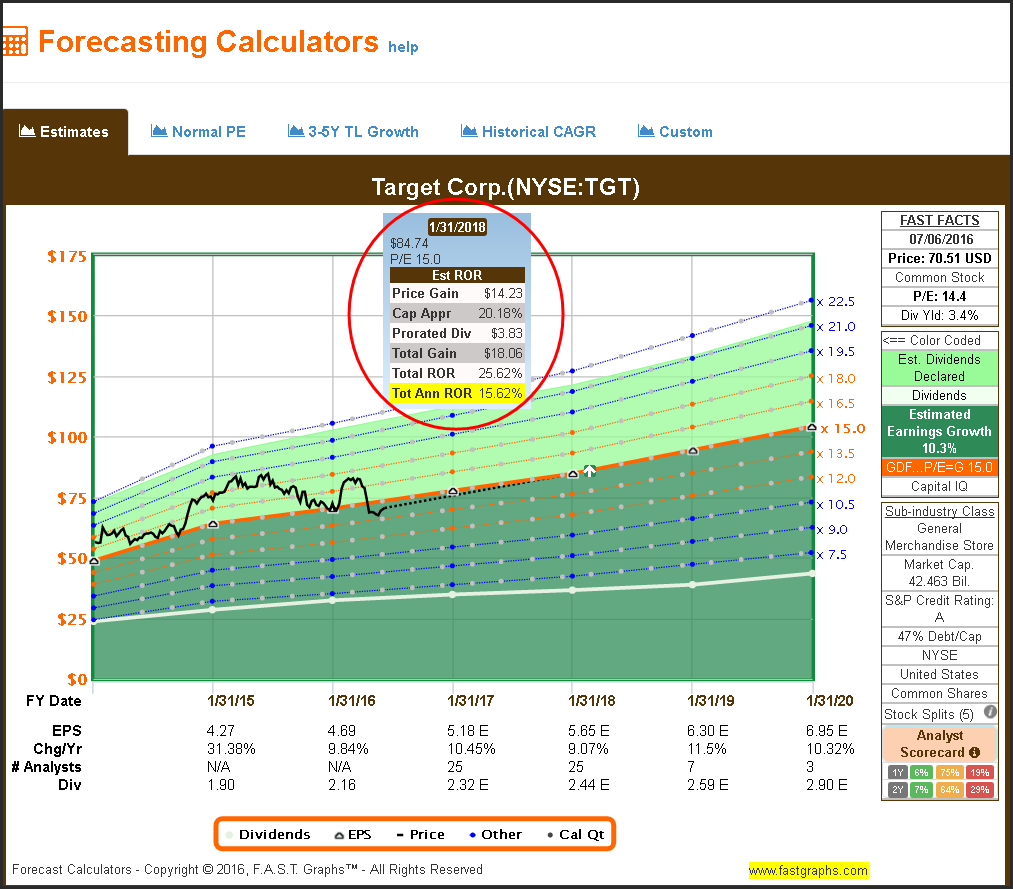
Task: Click the orange GDF P/E=G 15.0 swatch
Action: [939, 468]
